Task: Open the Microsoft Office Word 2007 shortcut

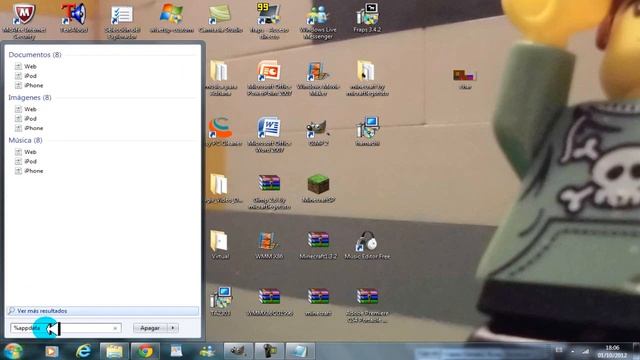Action: (x=269, y=135)
